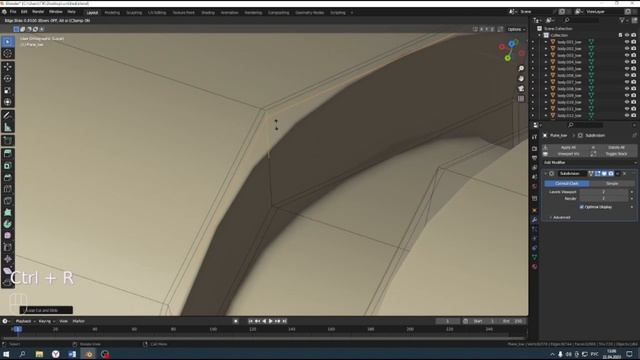This screenshot has height=360, width=640.
Task: Toggle Collection visibility eye icon
Action: tap(627, 36)
